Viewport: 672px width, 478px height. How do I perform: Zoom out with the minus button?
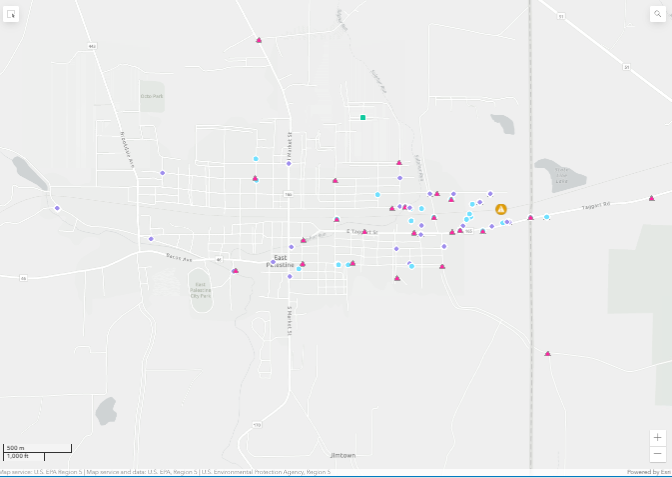coord(657,454)
